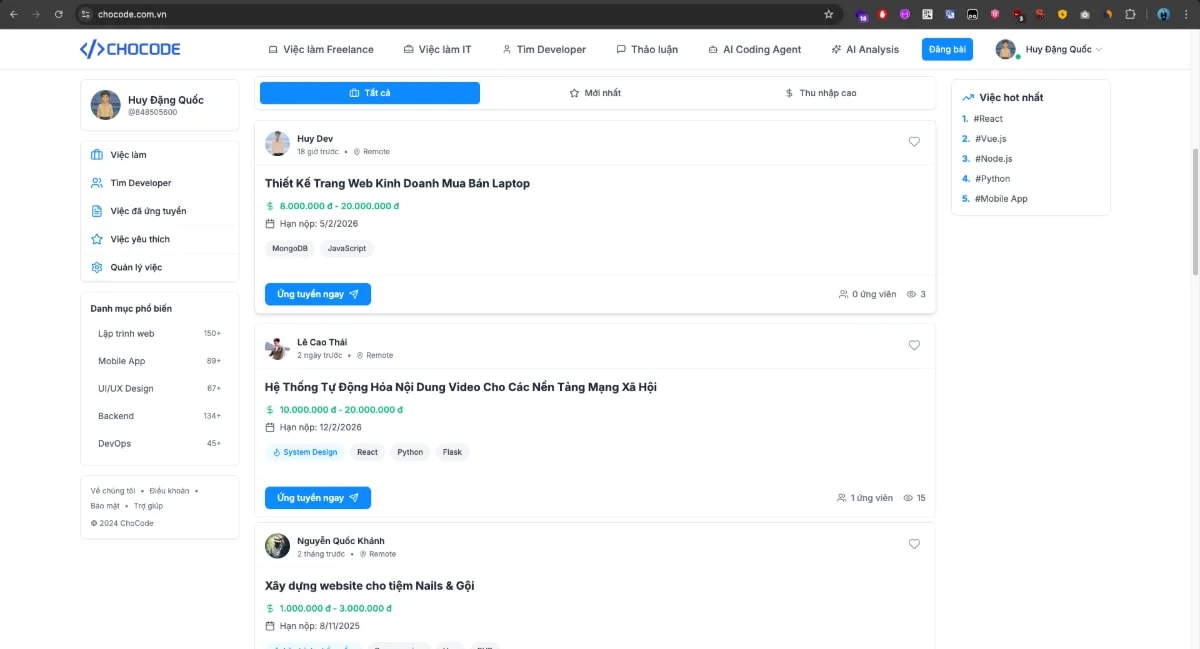Like Nguyễn Quốc Khánh's Nails website job
This screenshot has width=1200, height=649.
point(914,544)
